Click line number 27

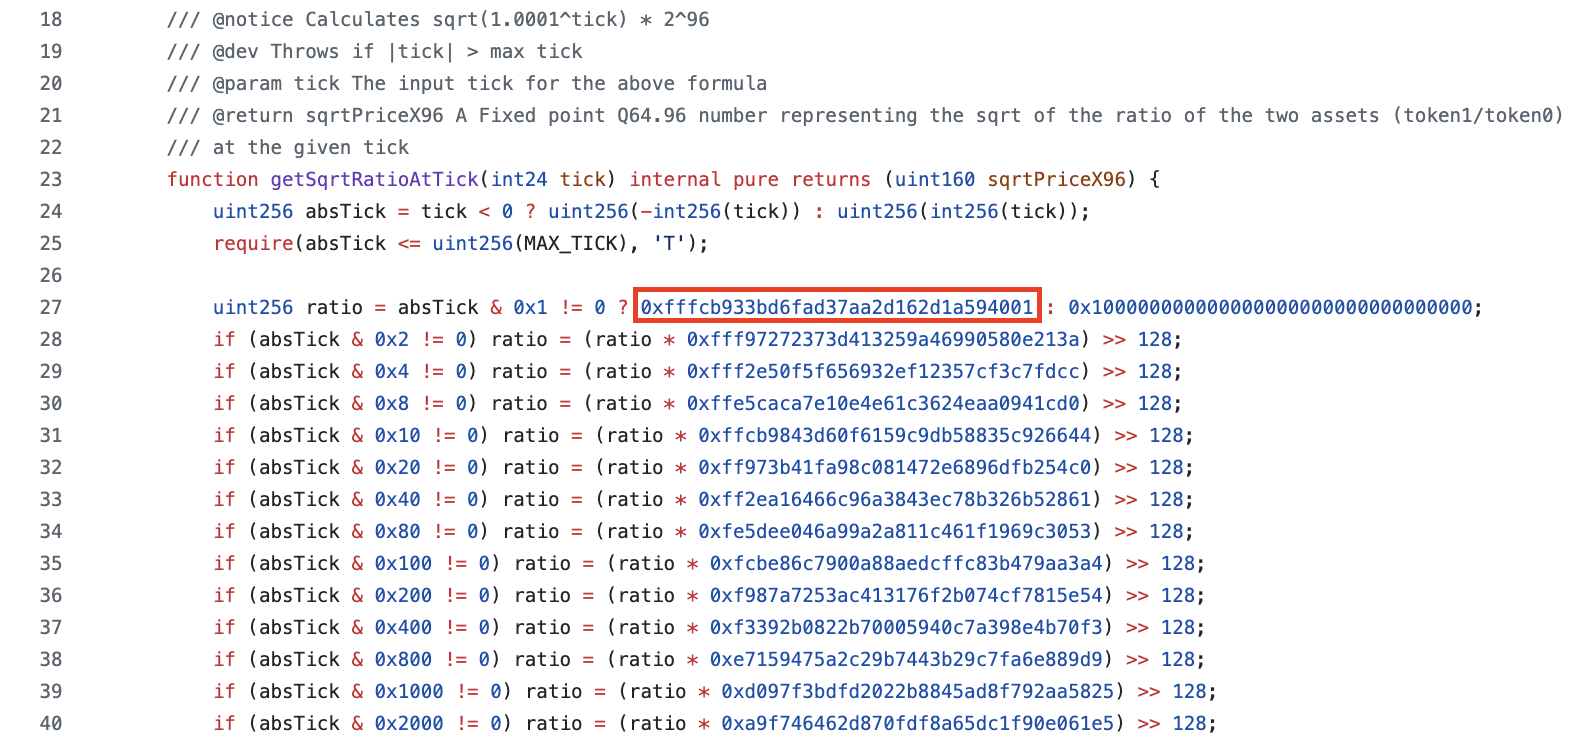[50, 307]
